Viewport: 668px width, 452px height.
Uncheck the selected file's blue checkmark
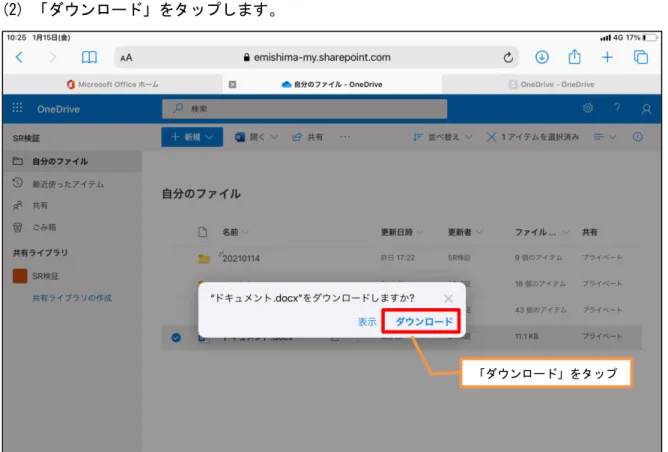176,337
